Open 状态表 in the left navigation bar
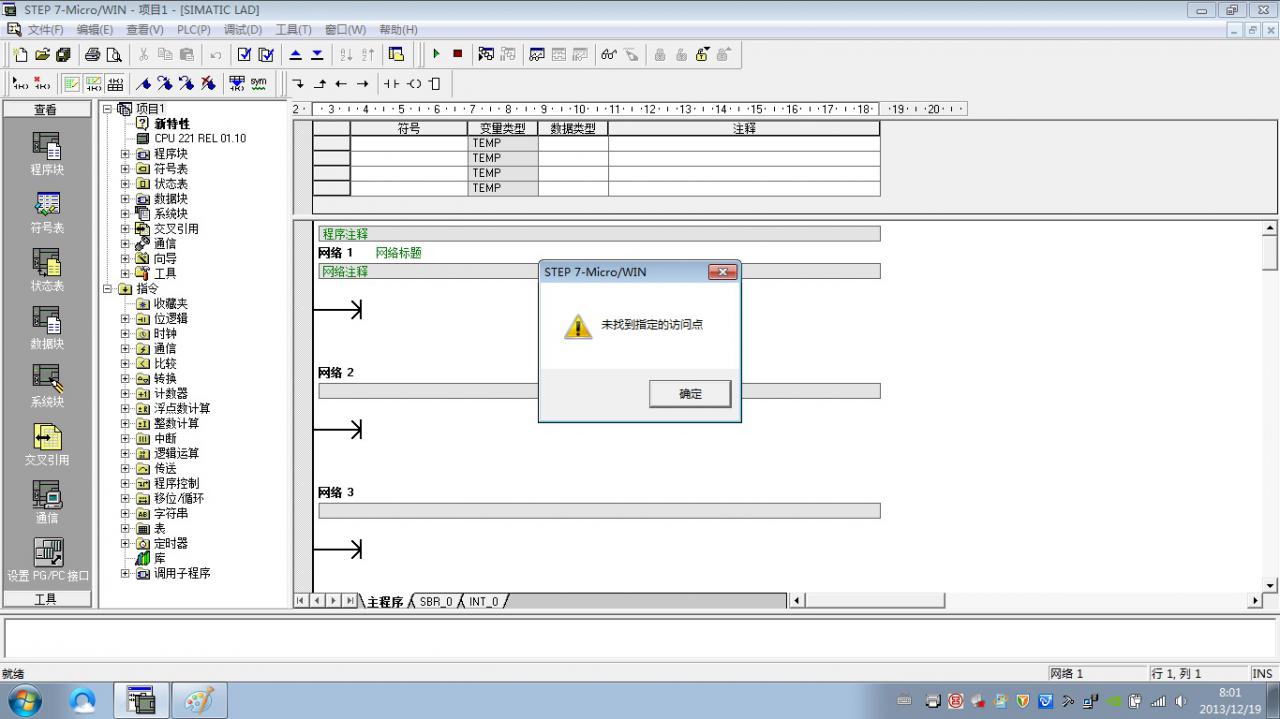Viewport: 1280px width, 719px height. tap(47, 269)
